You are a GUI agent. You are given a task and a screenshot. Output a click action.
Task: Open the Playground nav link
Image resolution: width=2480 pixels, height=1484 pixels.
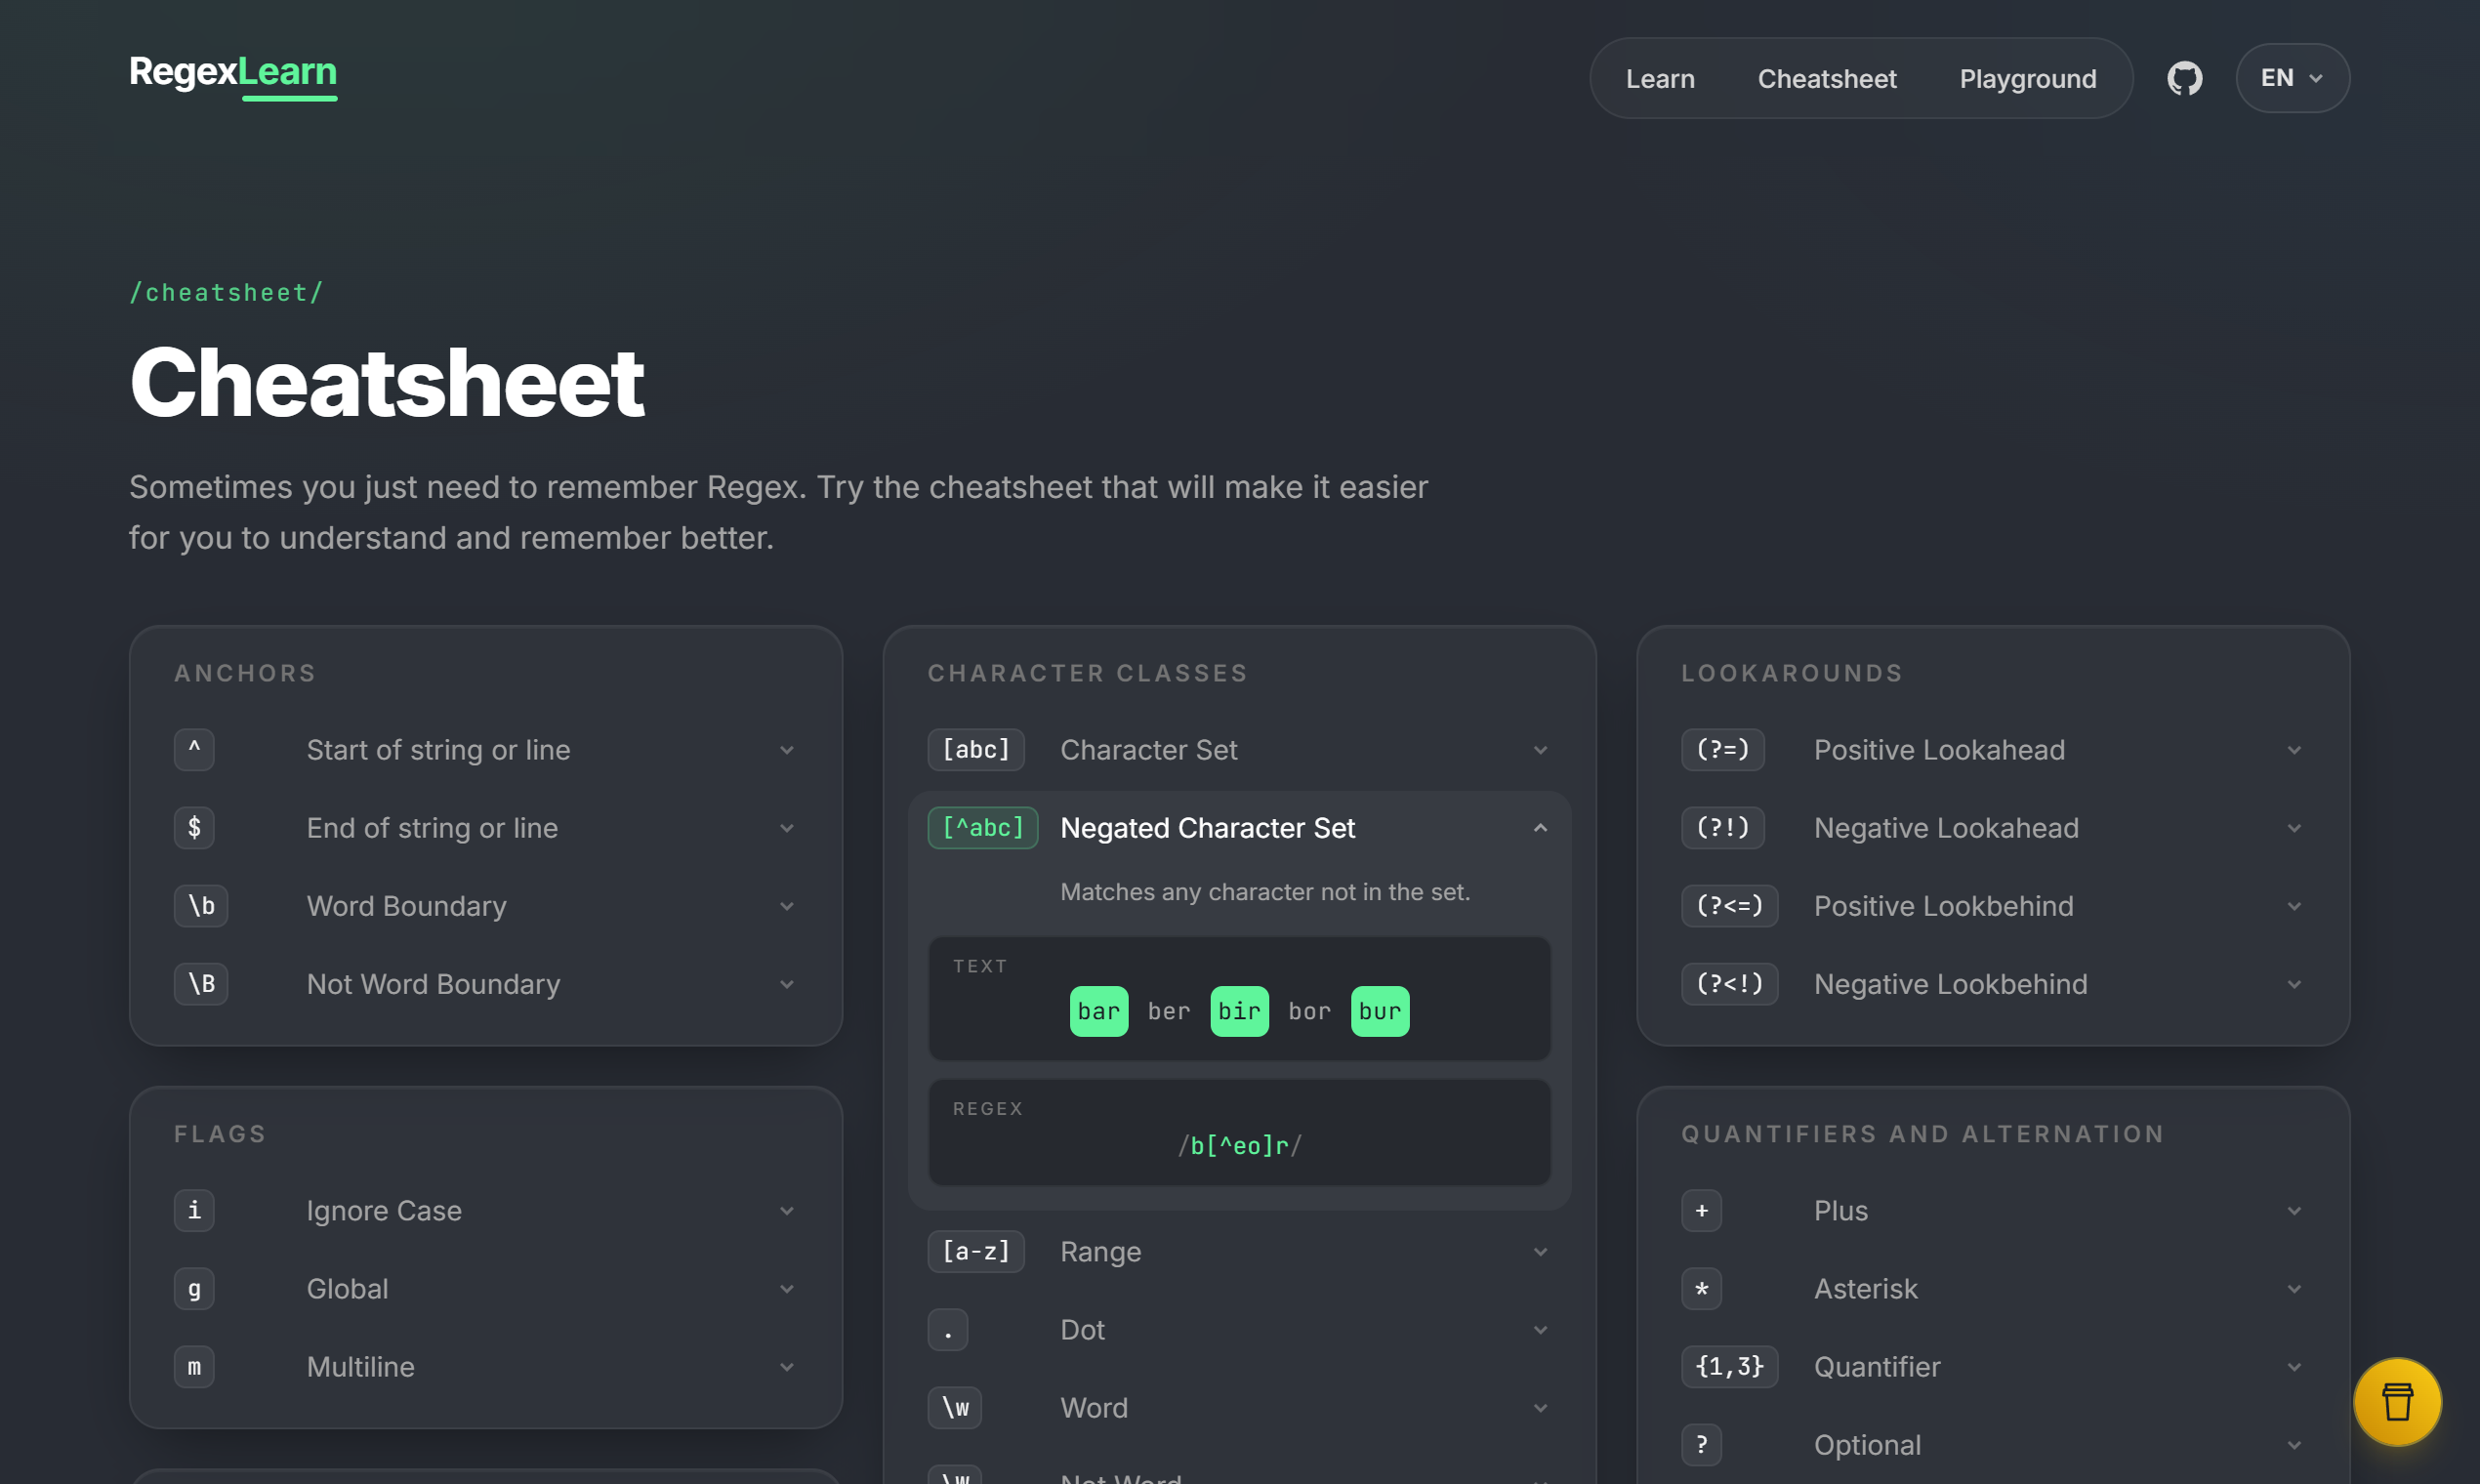tap(2028, 78)
